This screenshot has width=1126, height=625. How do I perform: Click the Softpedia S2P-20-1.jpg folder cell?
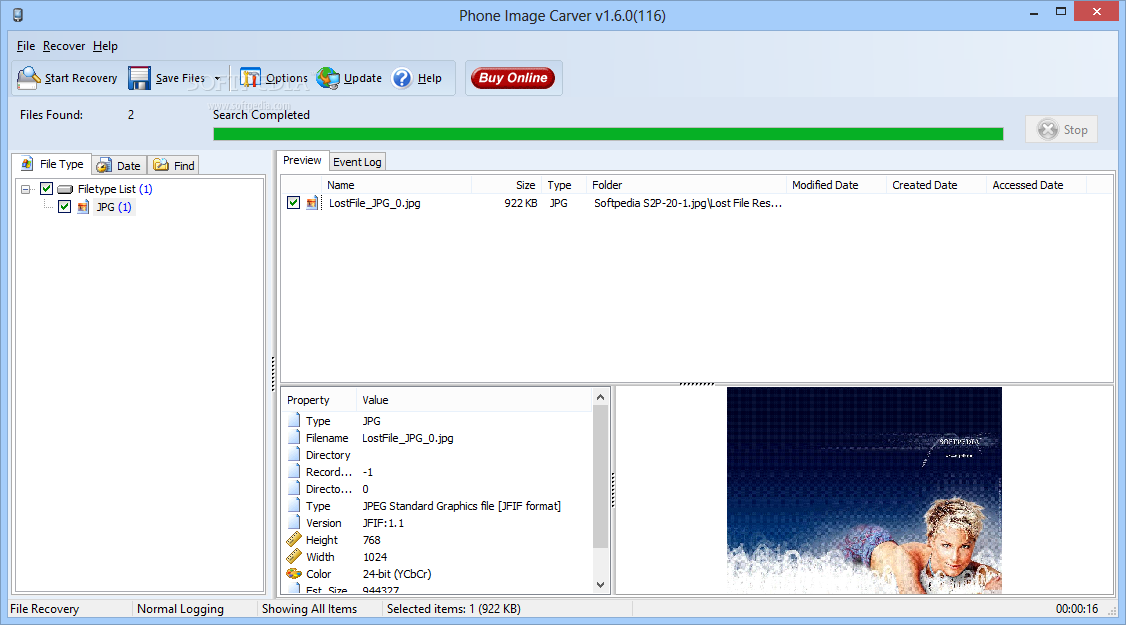point(688,203)
